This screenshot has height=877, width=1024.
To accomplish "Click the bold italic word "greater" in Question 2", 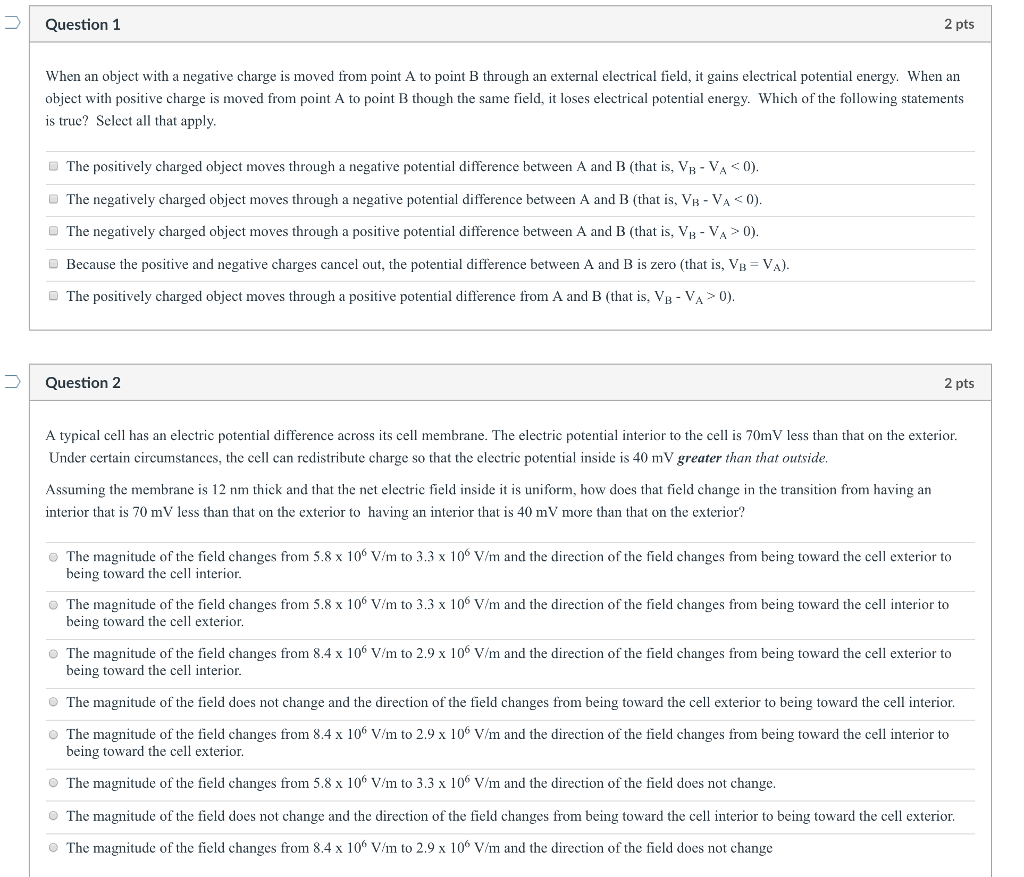I will point(699,458).
